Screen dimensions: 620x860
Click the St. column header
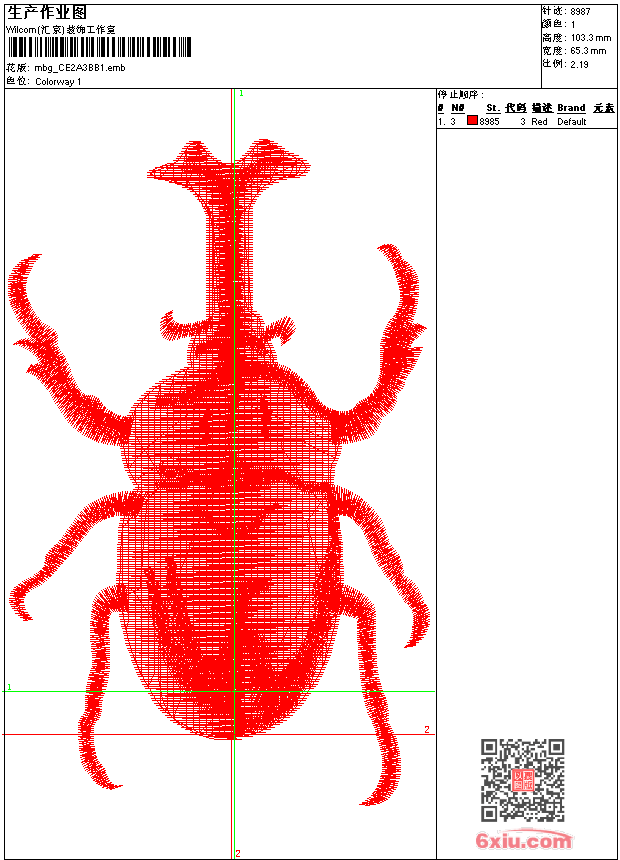tap(492, 108)
